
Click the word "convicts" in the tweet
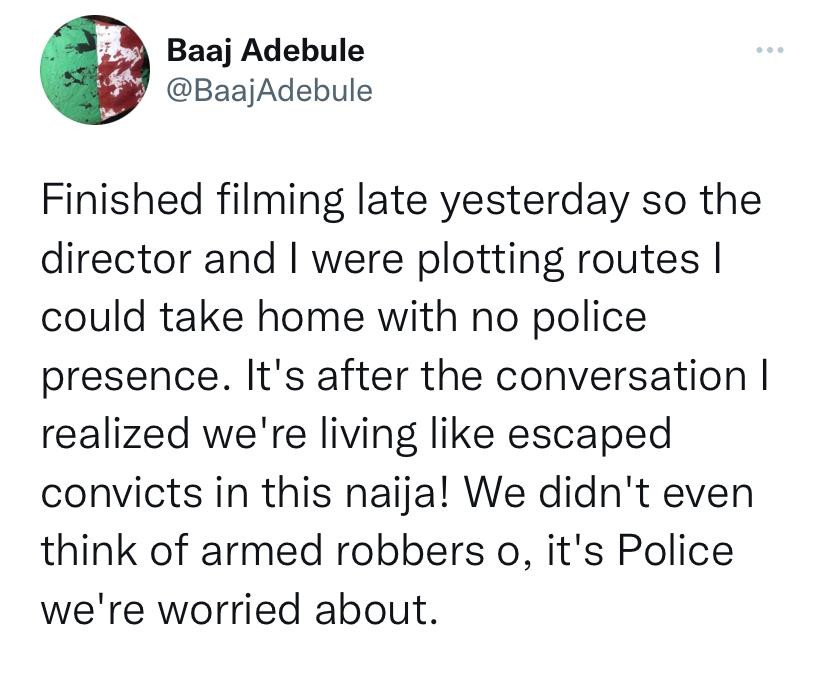pyautogui.click(x=122, y=492)
